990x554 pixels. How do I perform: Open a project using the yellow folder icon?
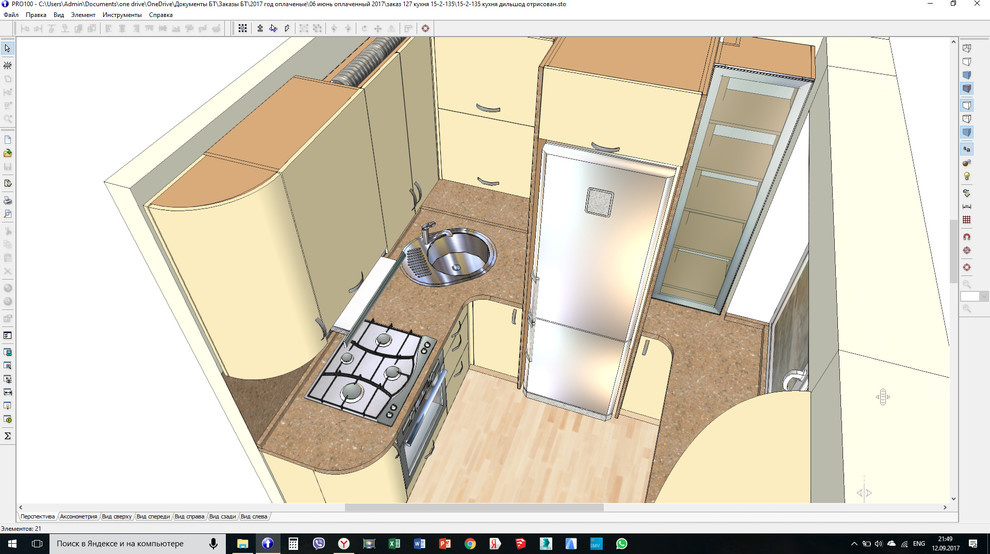point(8,153)
